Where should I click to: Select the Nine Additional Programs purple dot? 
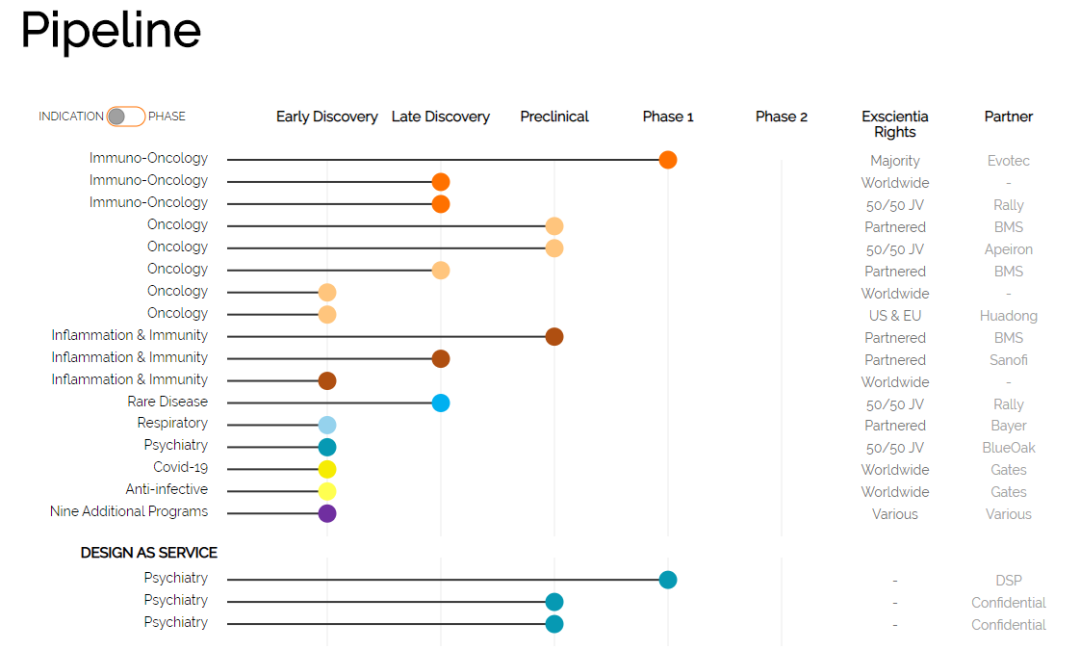point(327,513)
